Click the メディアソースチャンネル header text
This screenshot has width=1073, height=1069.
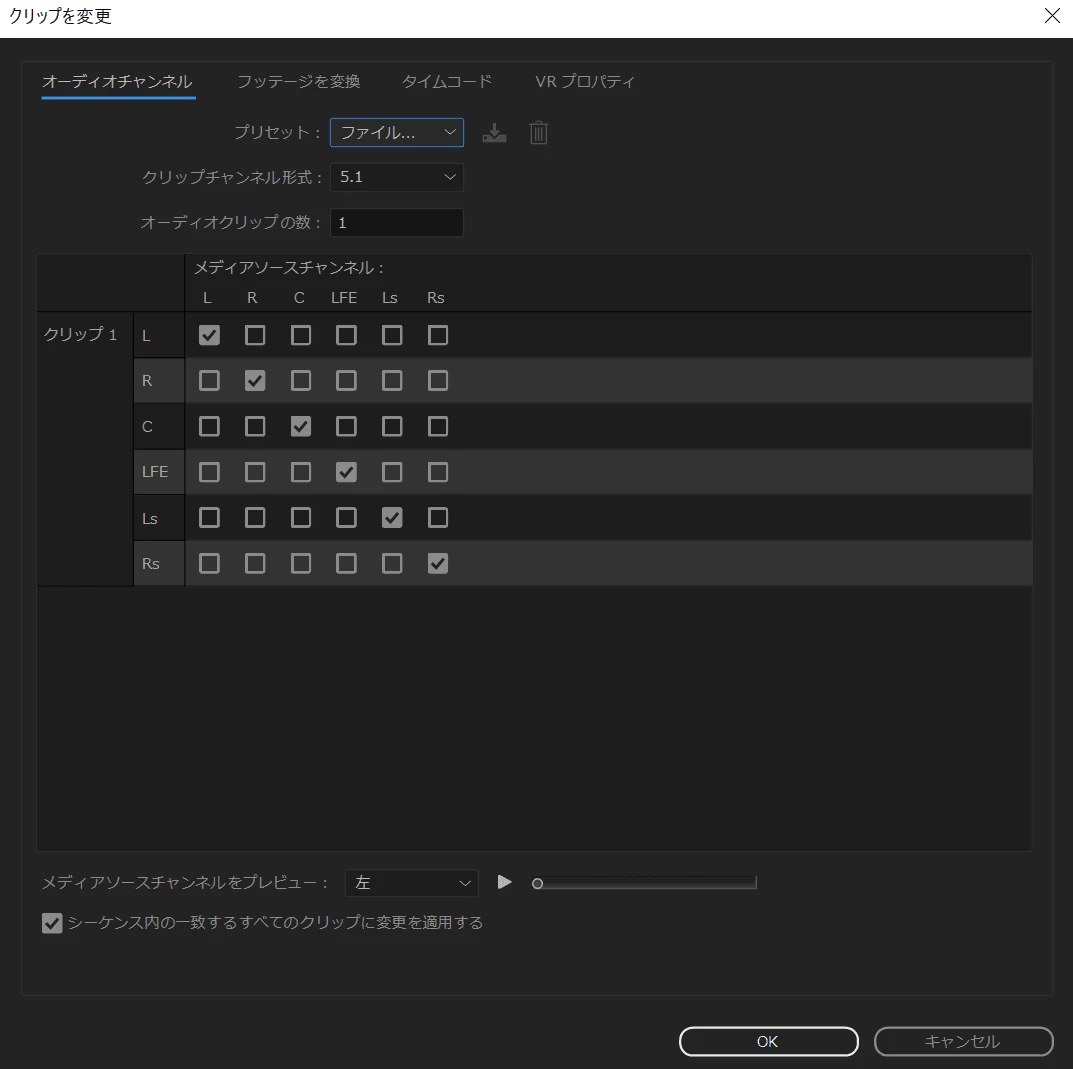[x=289, y=268]
